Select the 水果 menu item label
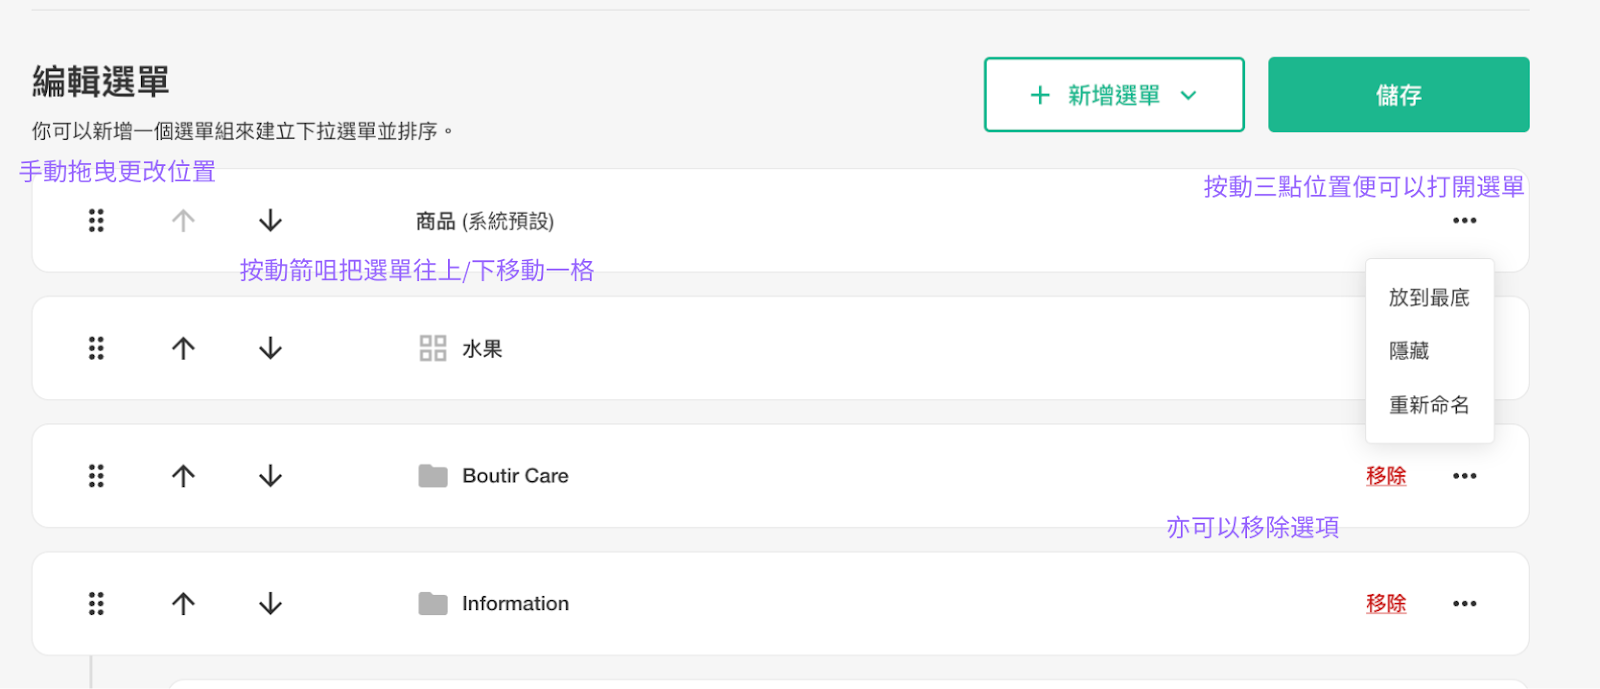 482,348
